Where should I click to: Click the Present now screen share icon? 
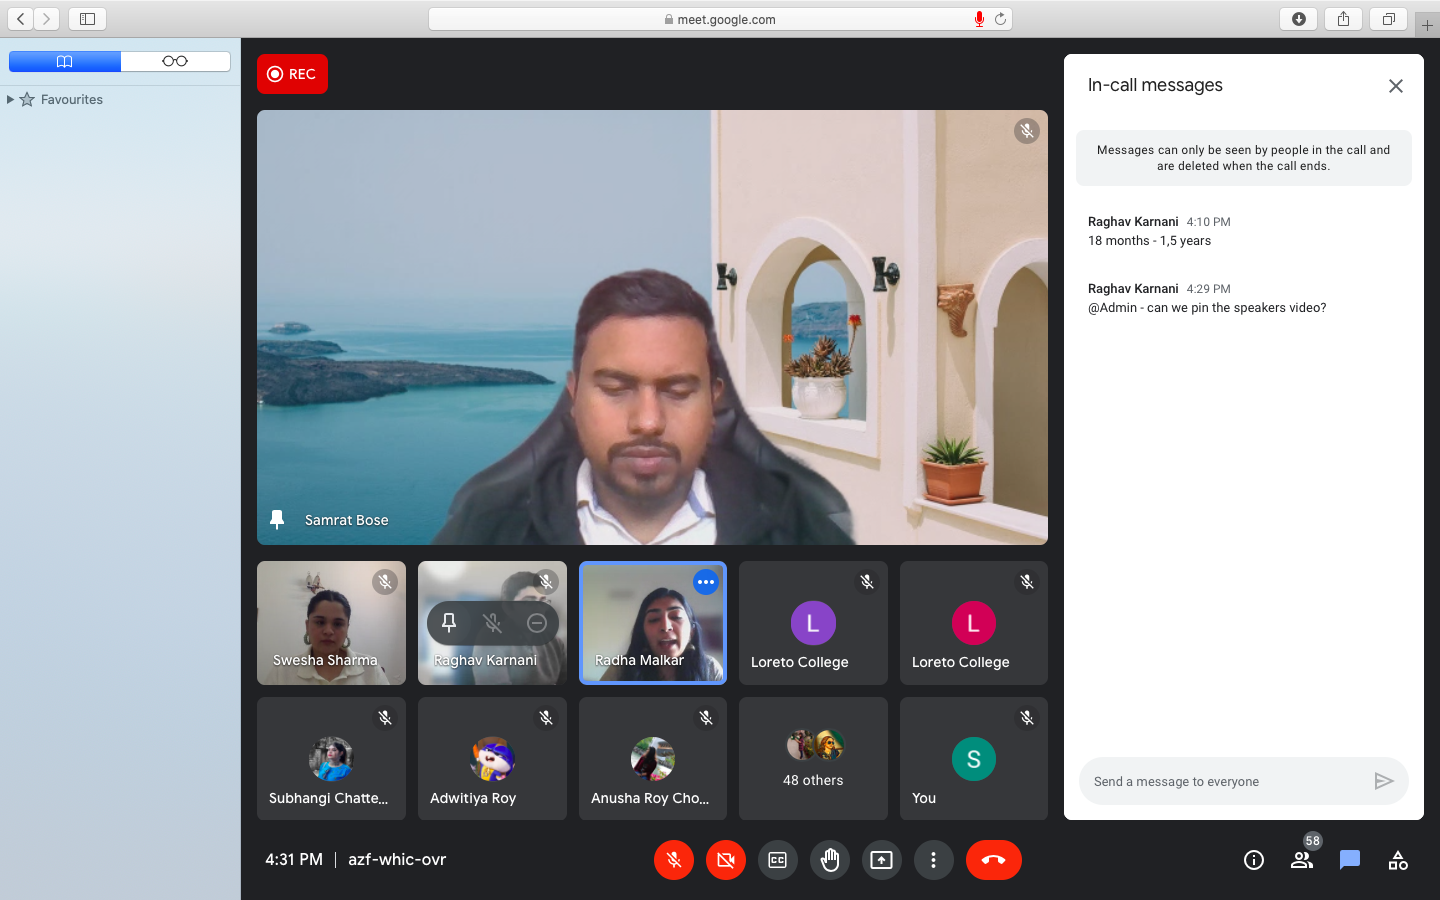[x=881, y=860]
